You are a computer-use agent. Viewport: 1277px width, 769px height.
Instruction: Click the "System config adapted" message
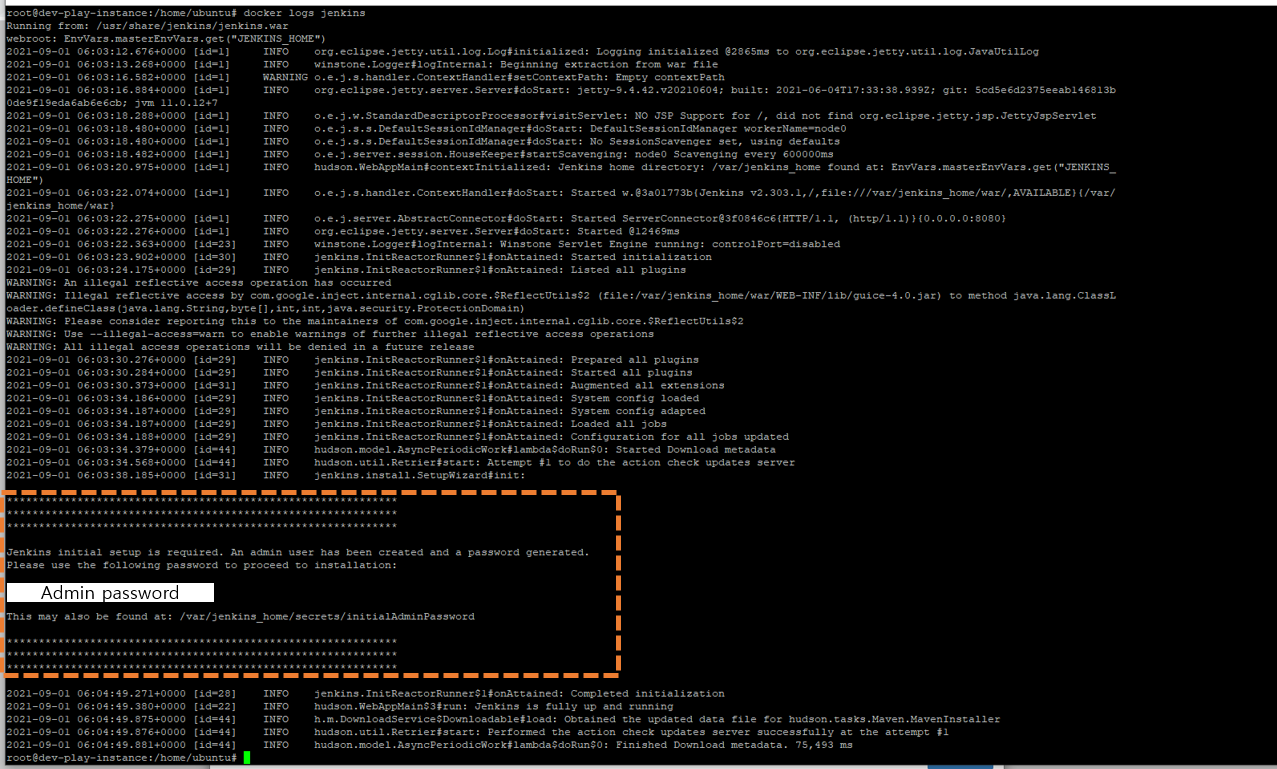point(638,411)
